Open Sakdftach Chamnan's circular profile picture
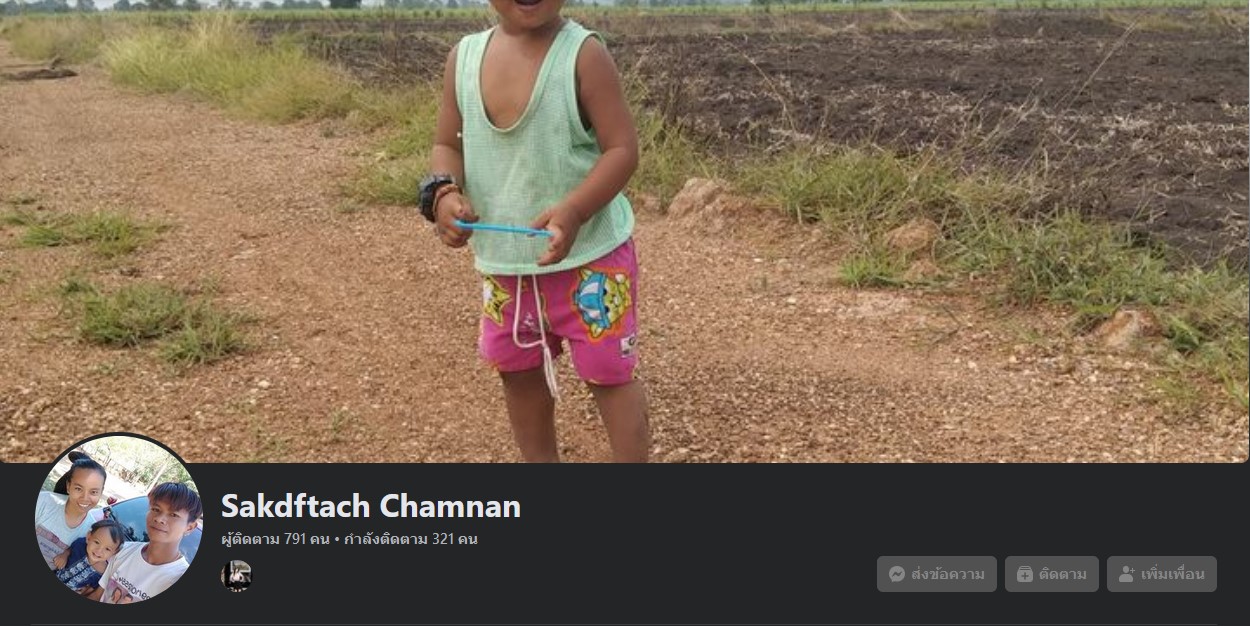The height and width of the screenshot is (626, 1250). tap(119, 519)
